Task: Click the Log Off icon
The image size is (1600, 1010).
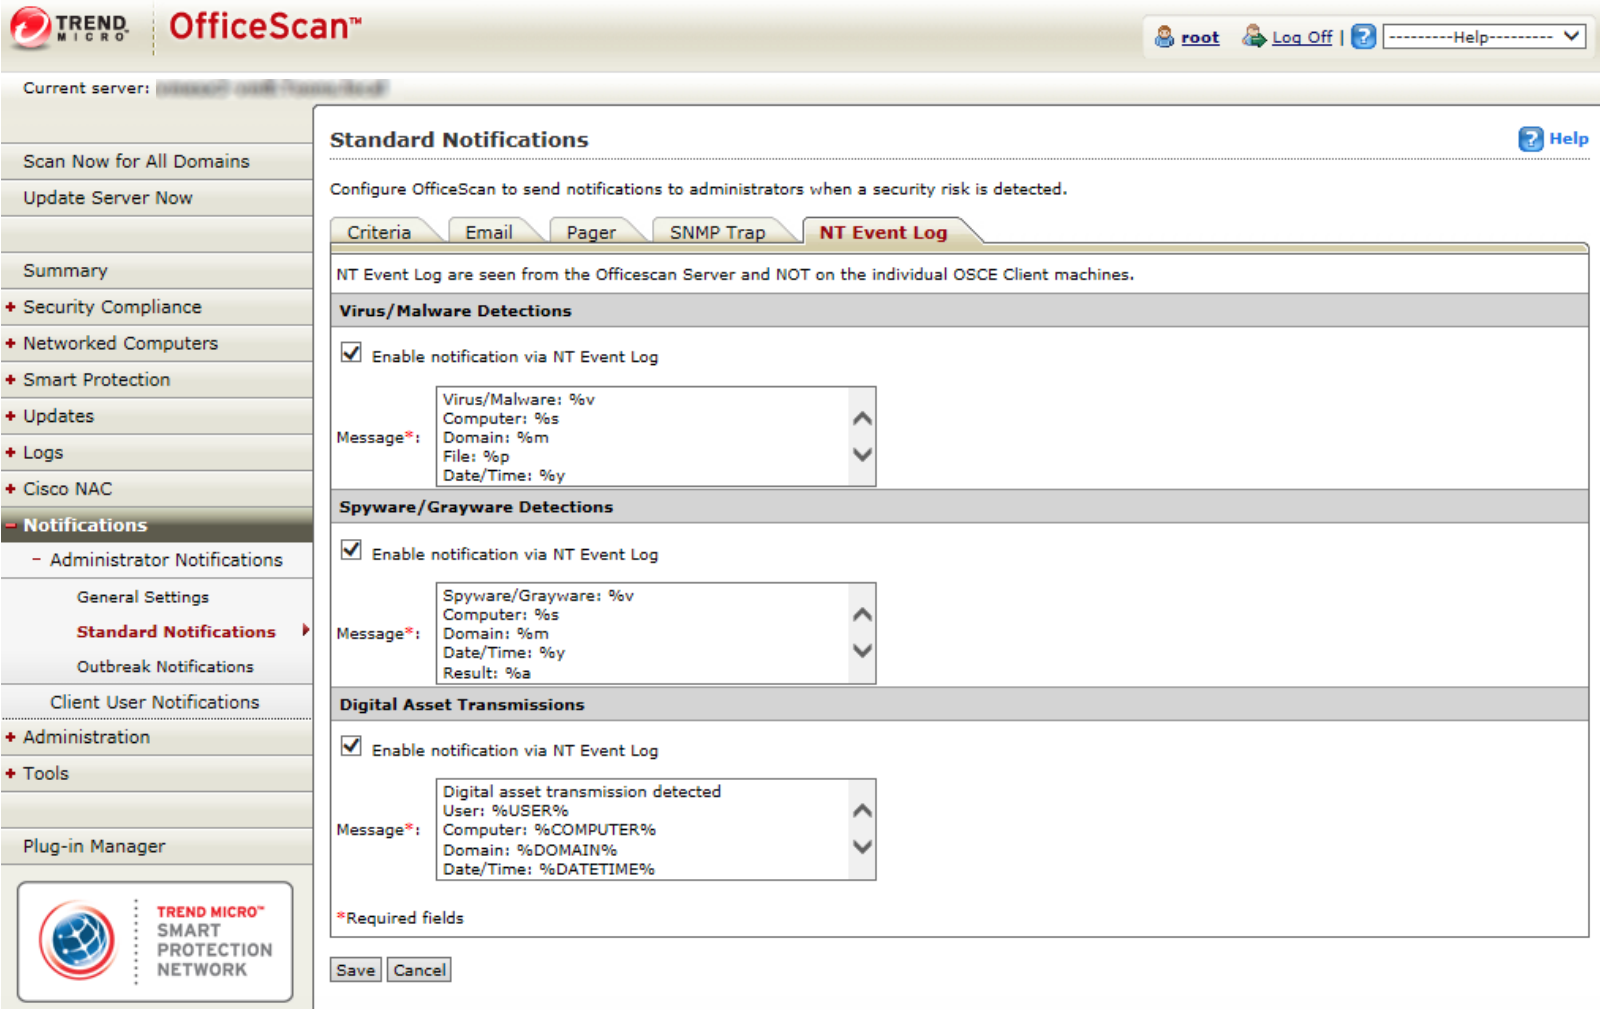Action: click(x=1254, y=37)
